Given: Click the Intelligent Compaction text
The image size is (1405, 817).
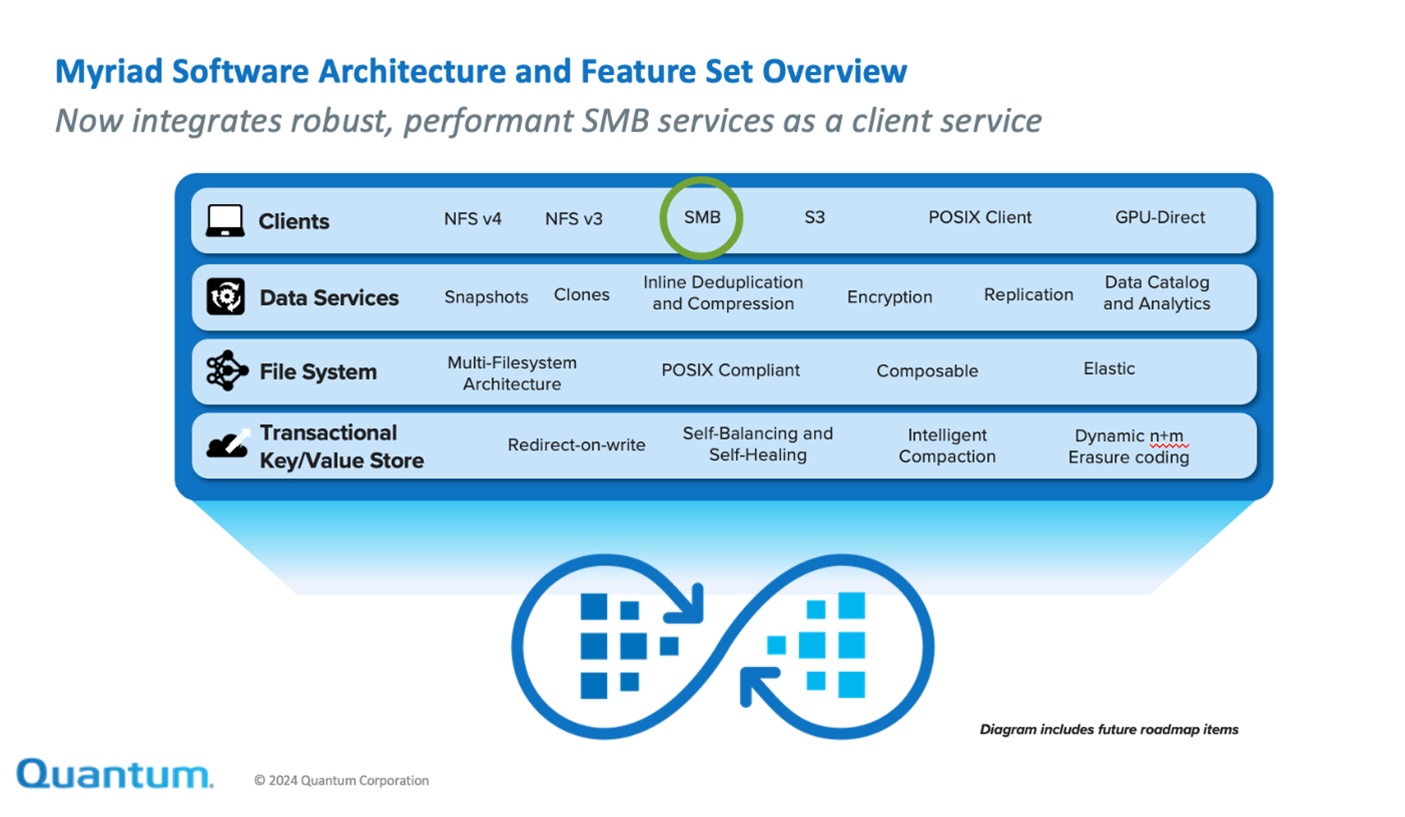Looking at the screenshot, I should [x=947, y=446].
